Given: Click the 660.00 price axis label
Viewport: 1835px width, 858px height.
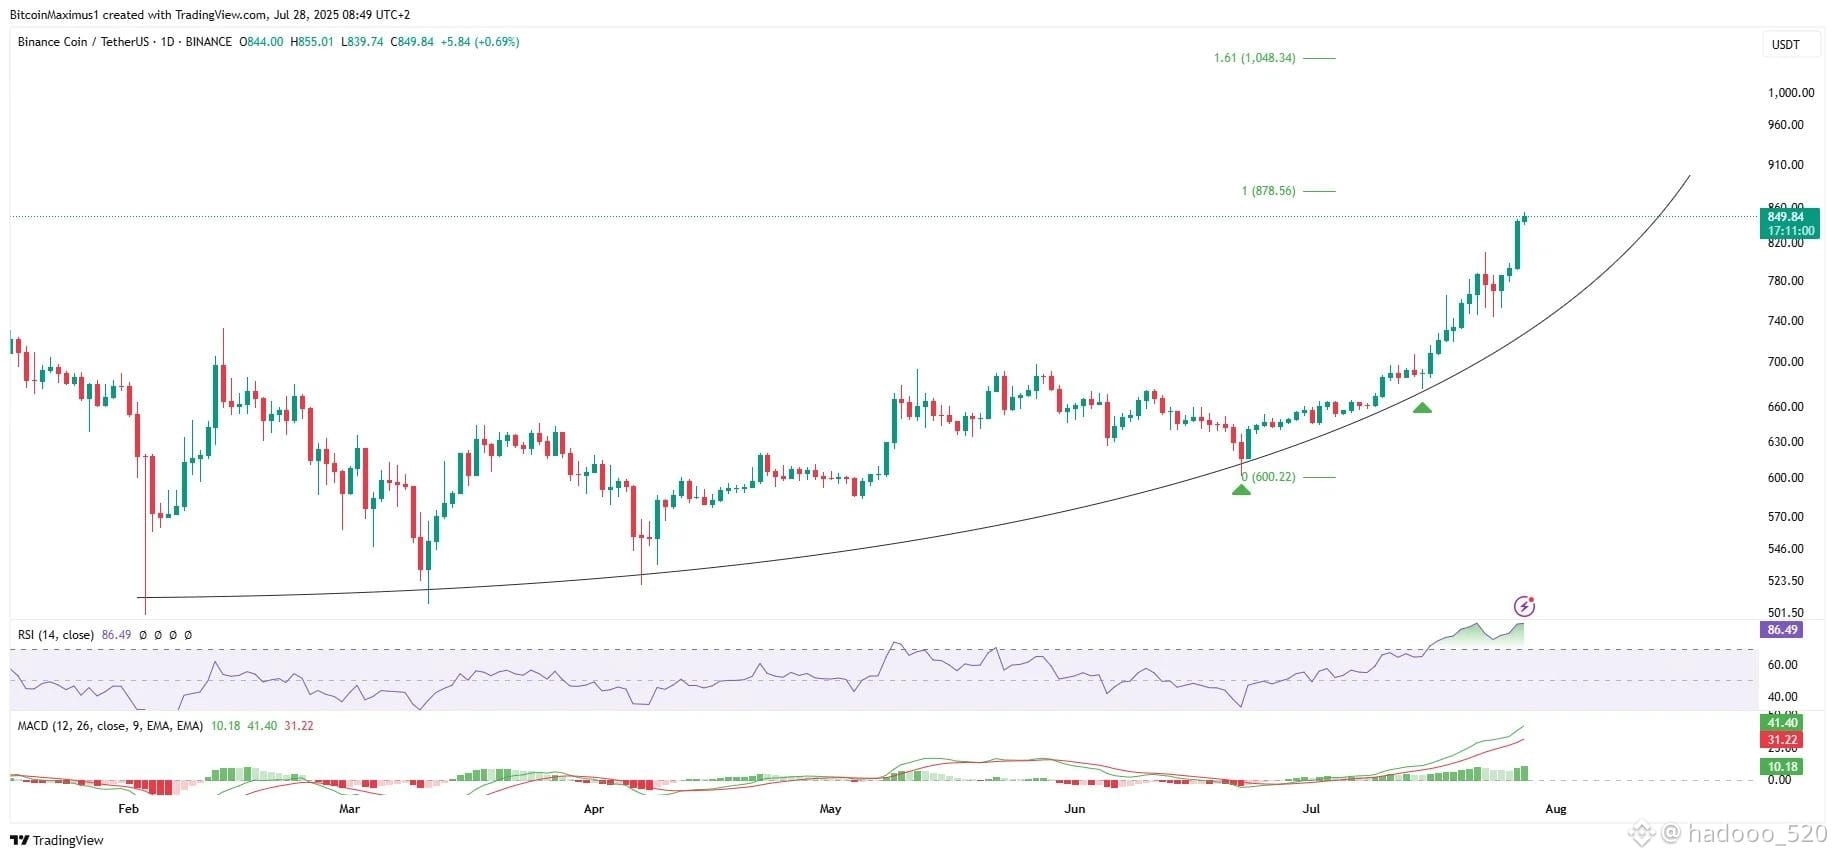Looking at the screenshot, I should pyautogui.click(x=1785, y=407).
